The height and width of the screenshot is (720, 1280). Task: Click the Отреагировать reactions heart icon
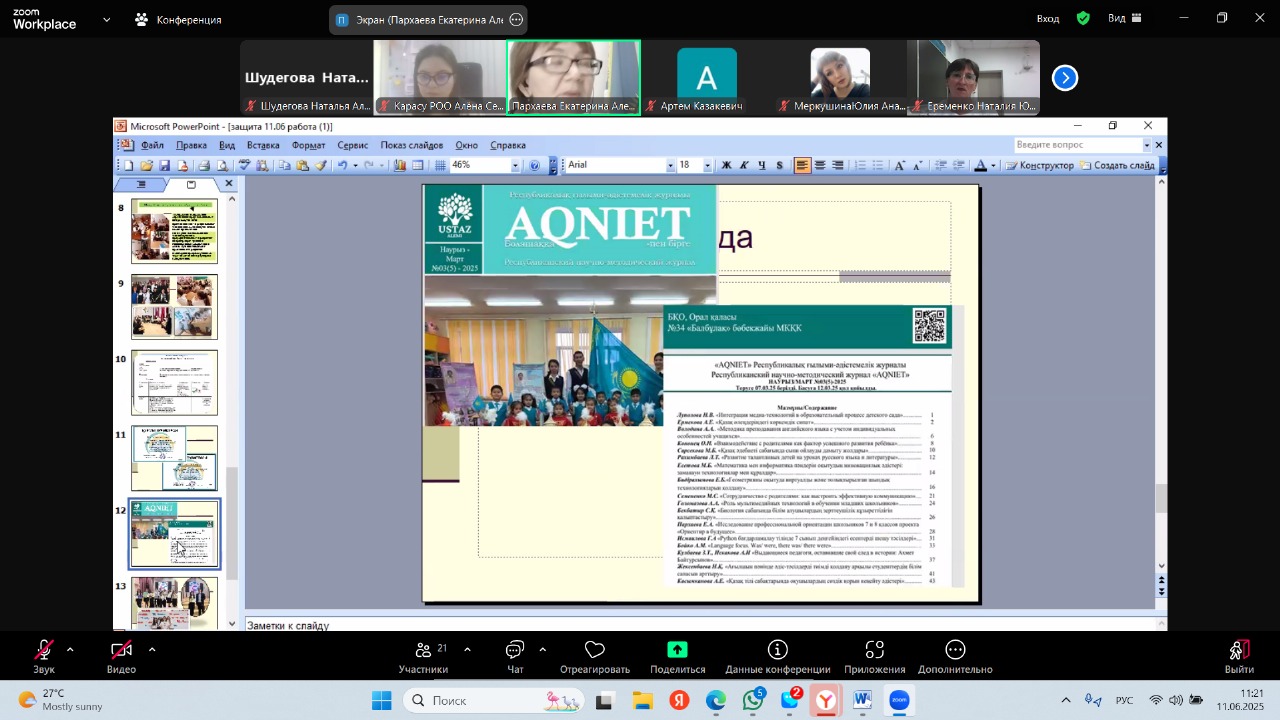click(595, 651)
